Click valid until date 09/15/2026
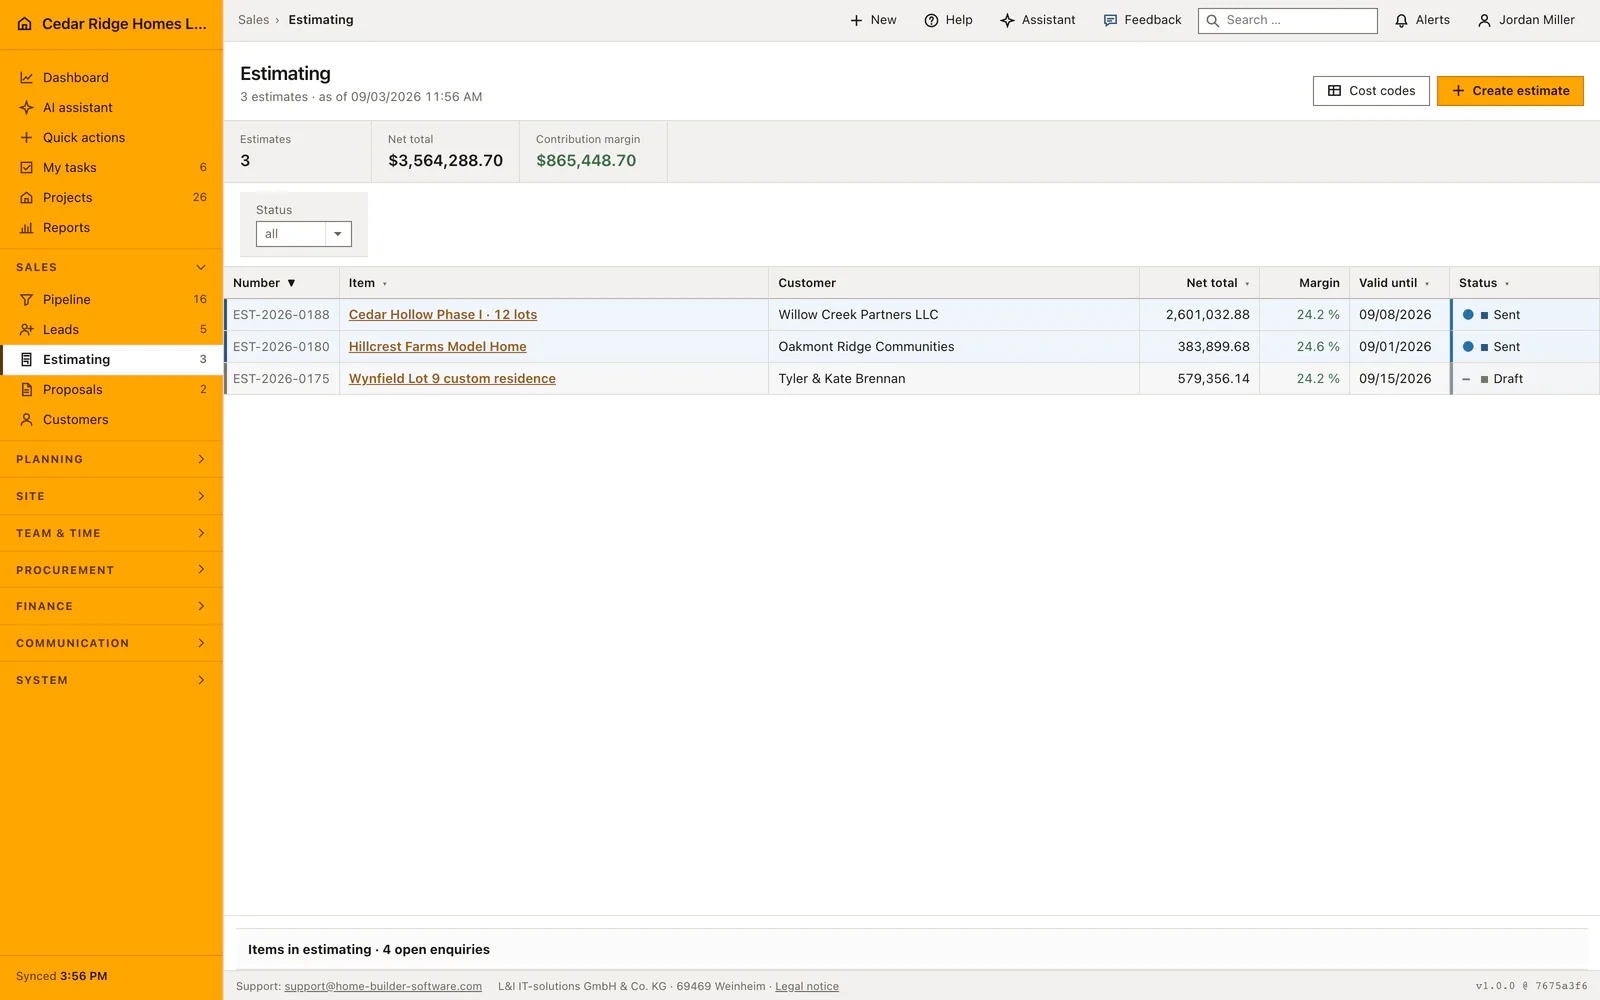 click(1395, 378)
